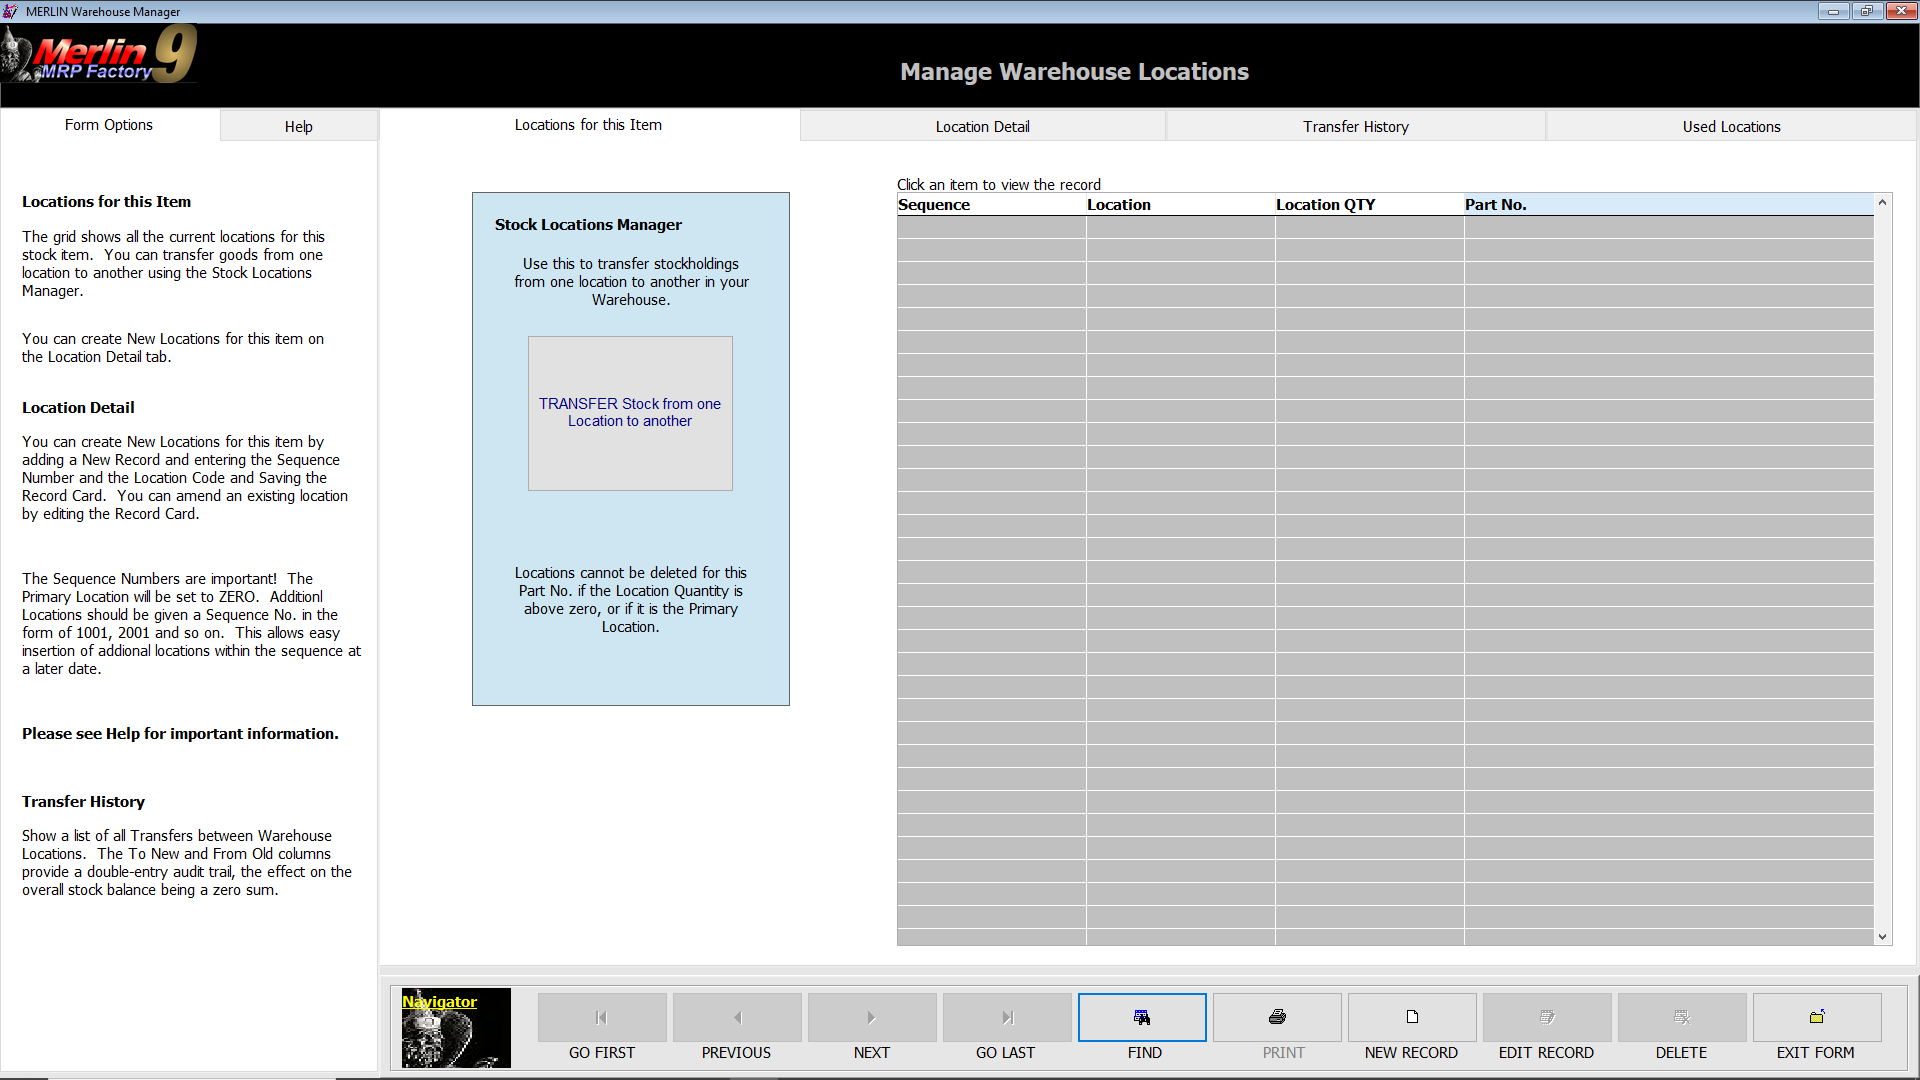
Task: Open the Transfer History tab
Action: [1355, 127]
